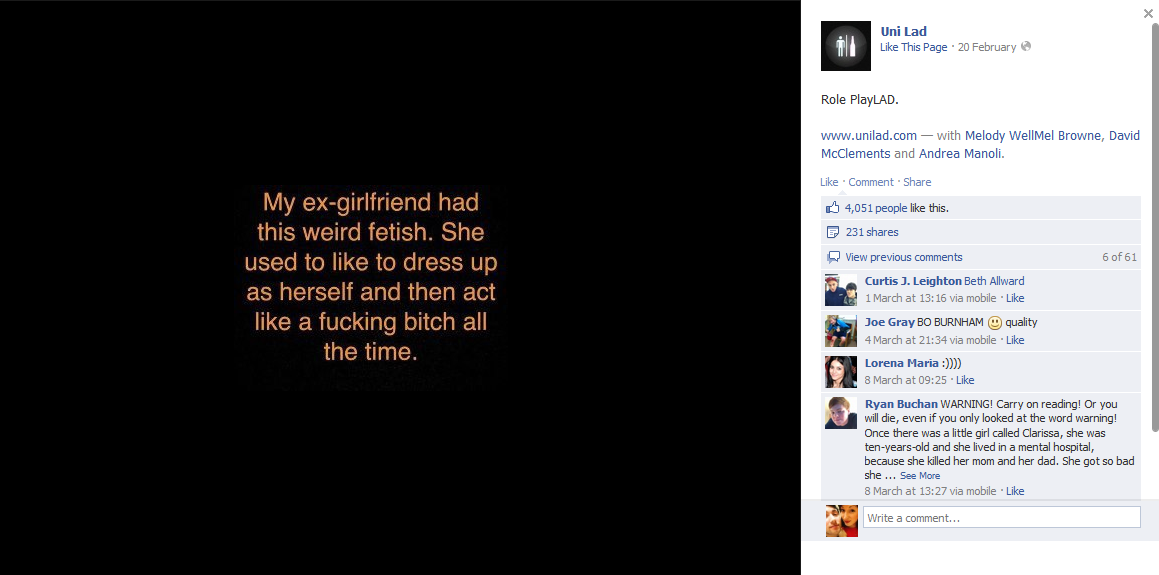Click in the Write a comment field
Screen dimensions: 1159x575
pos(1002,517)
